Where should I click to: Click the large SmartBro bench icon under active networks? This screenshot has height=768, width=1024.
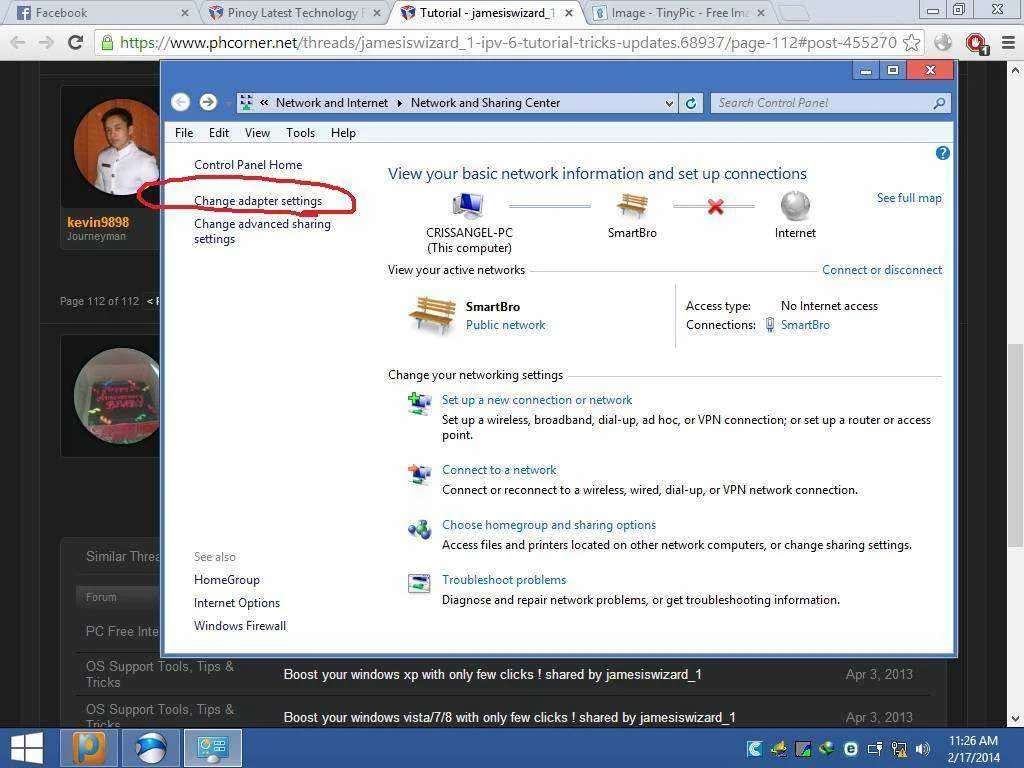432,314
